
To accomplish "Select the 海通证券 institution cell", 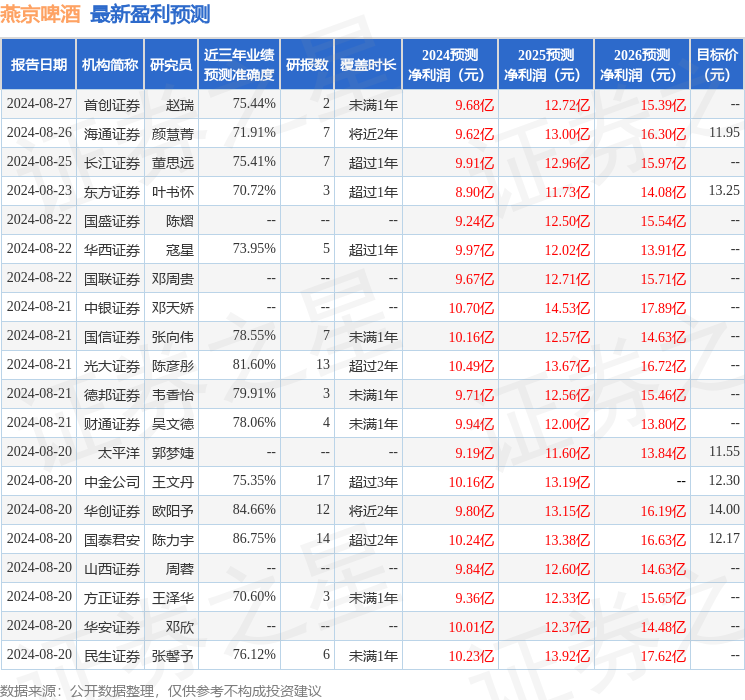I will (112, 134).
